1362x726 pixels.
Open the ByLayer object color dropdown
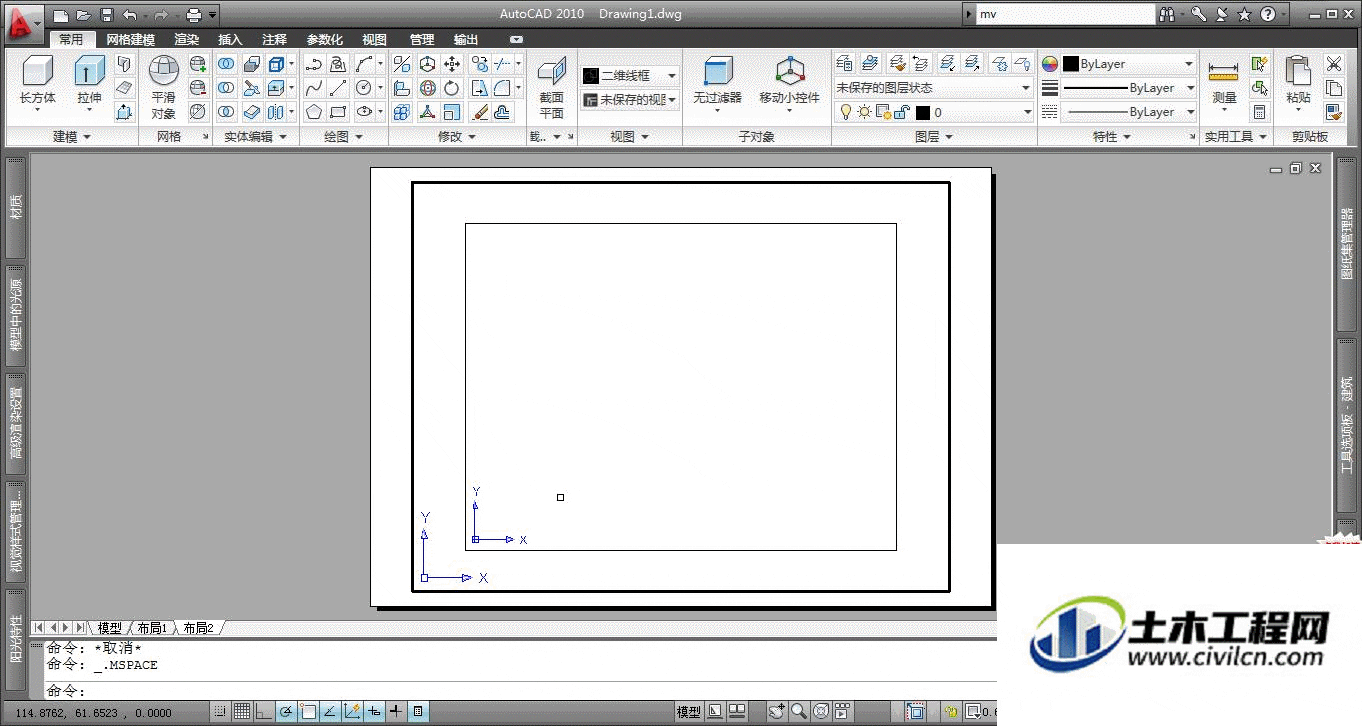tap(1129, 64)
